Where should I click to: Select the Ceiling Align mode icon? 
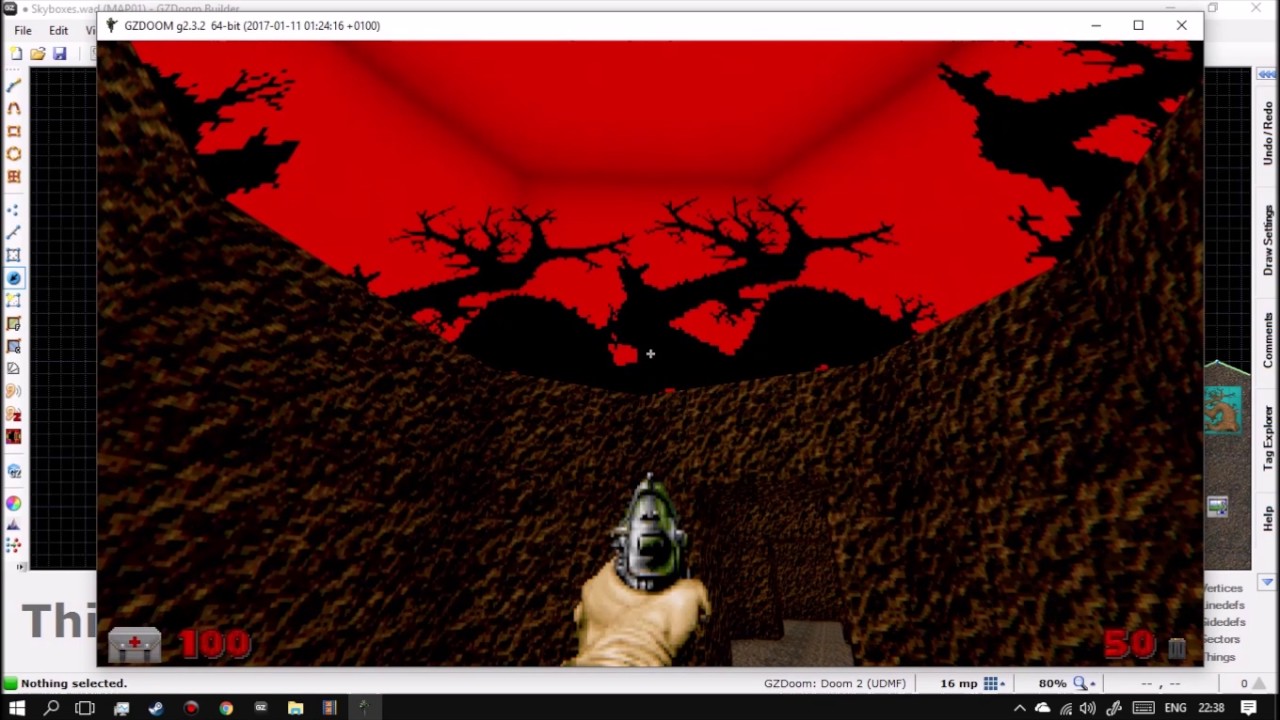click(x=14, y=346)
